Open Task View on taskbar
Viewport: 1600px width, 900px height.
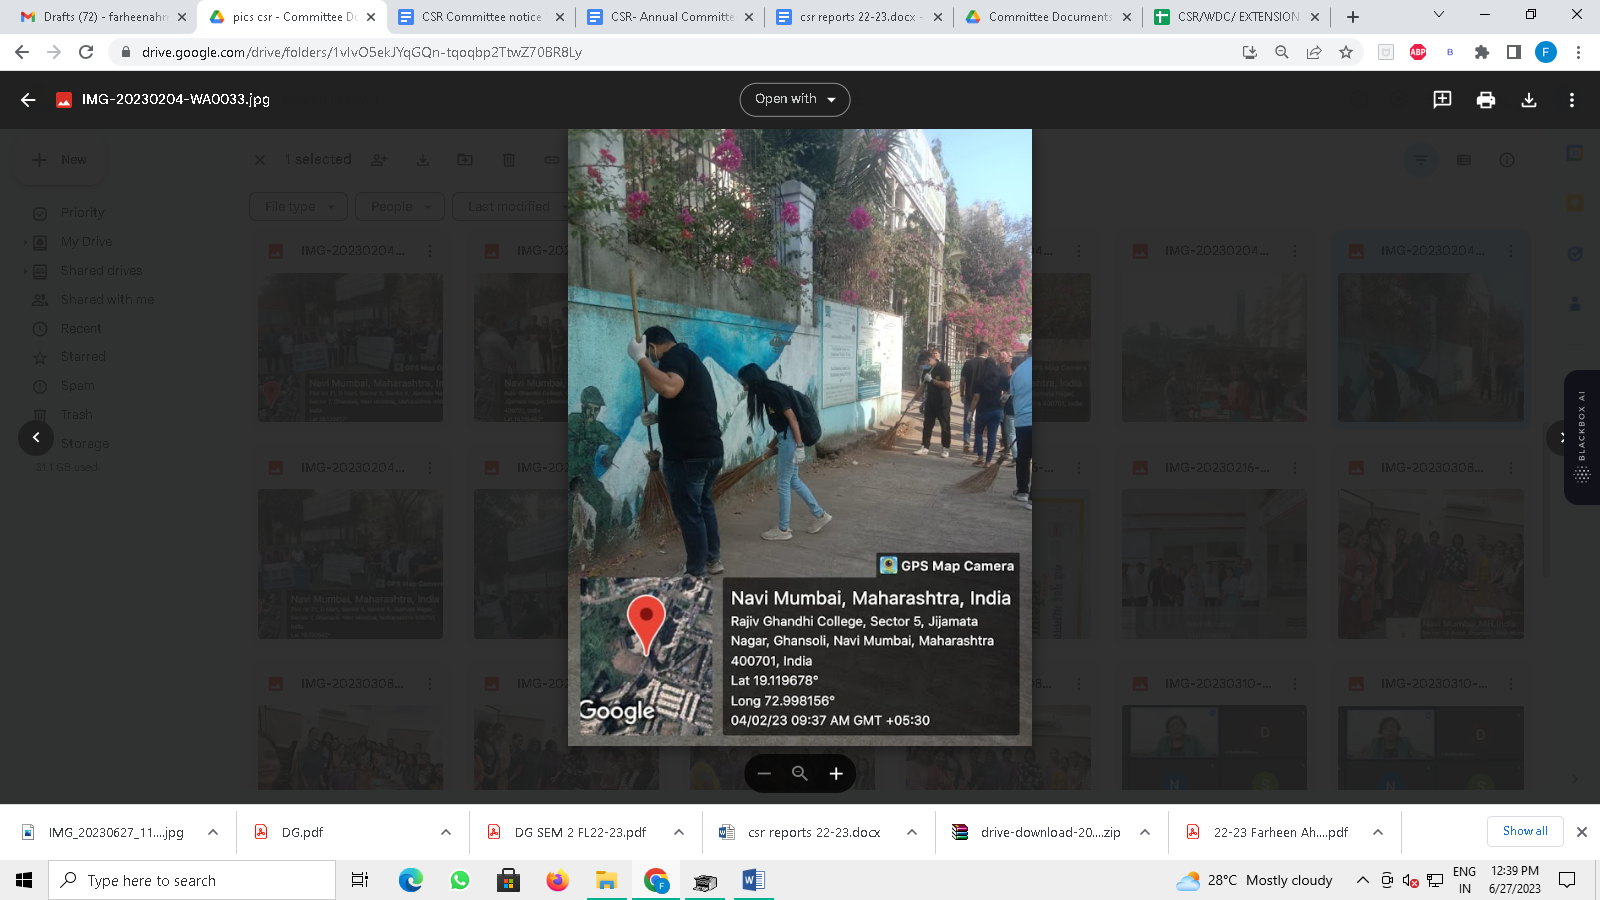pos(360,880)
